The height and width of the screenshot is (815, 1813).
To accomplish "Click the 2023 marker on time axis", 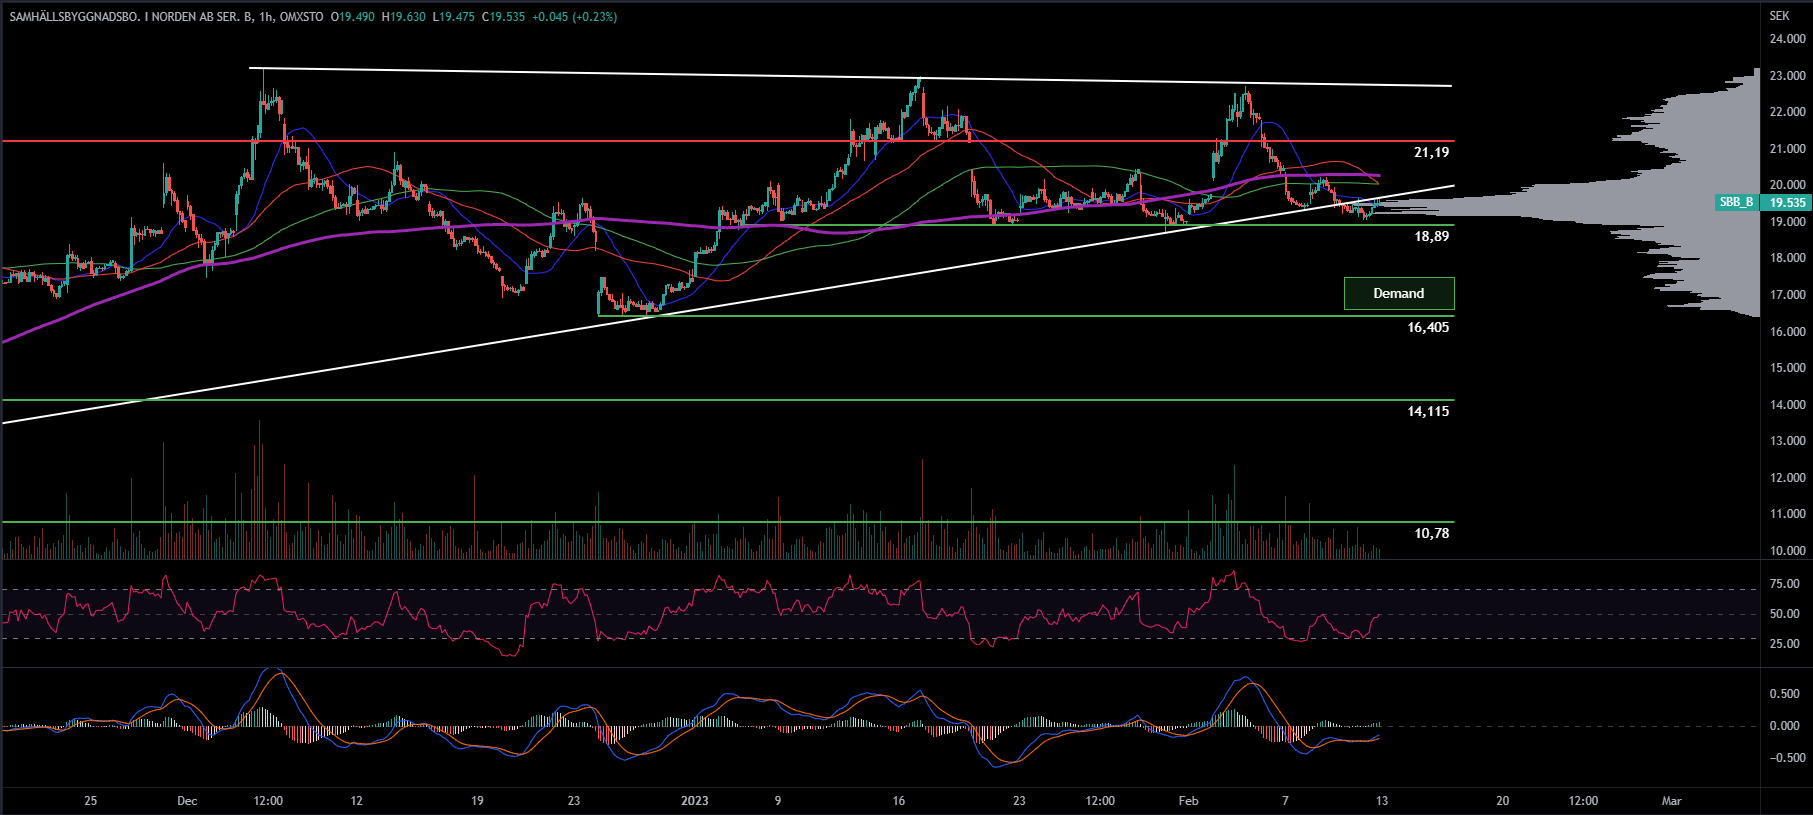I will [x=694, y=800].
